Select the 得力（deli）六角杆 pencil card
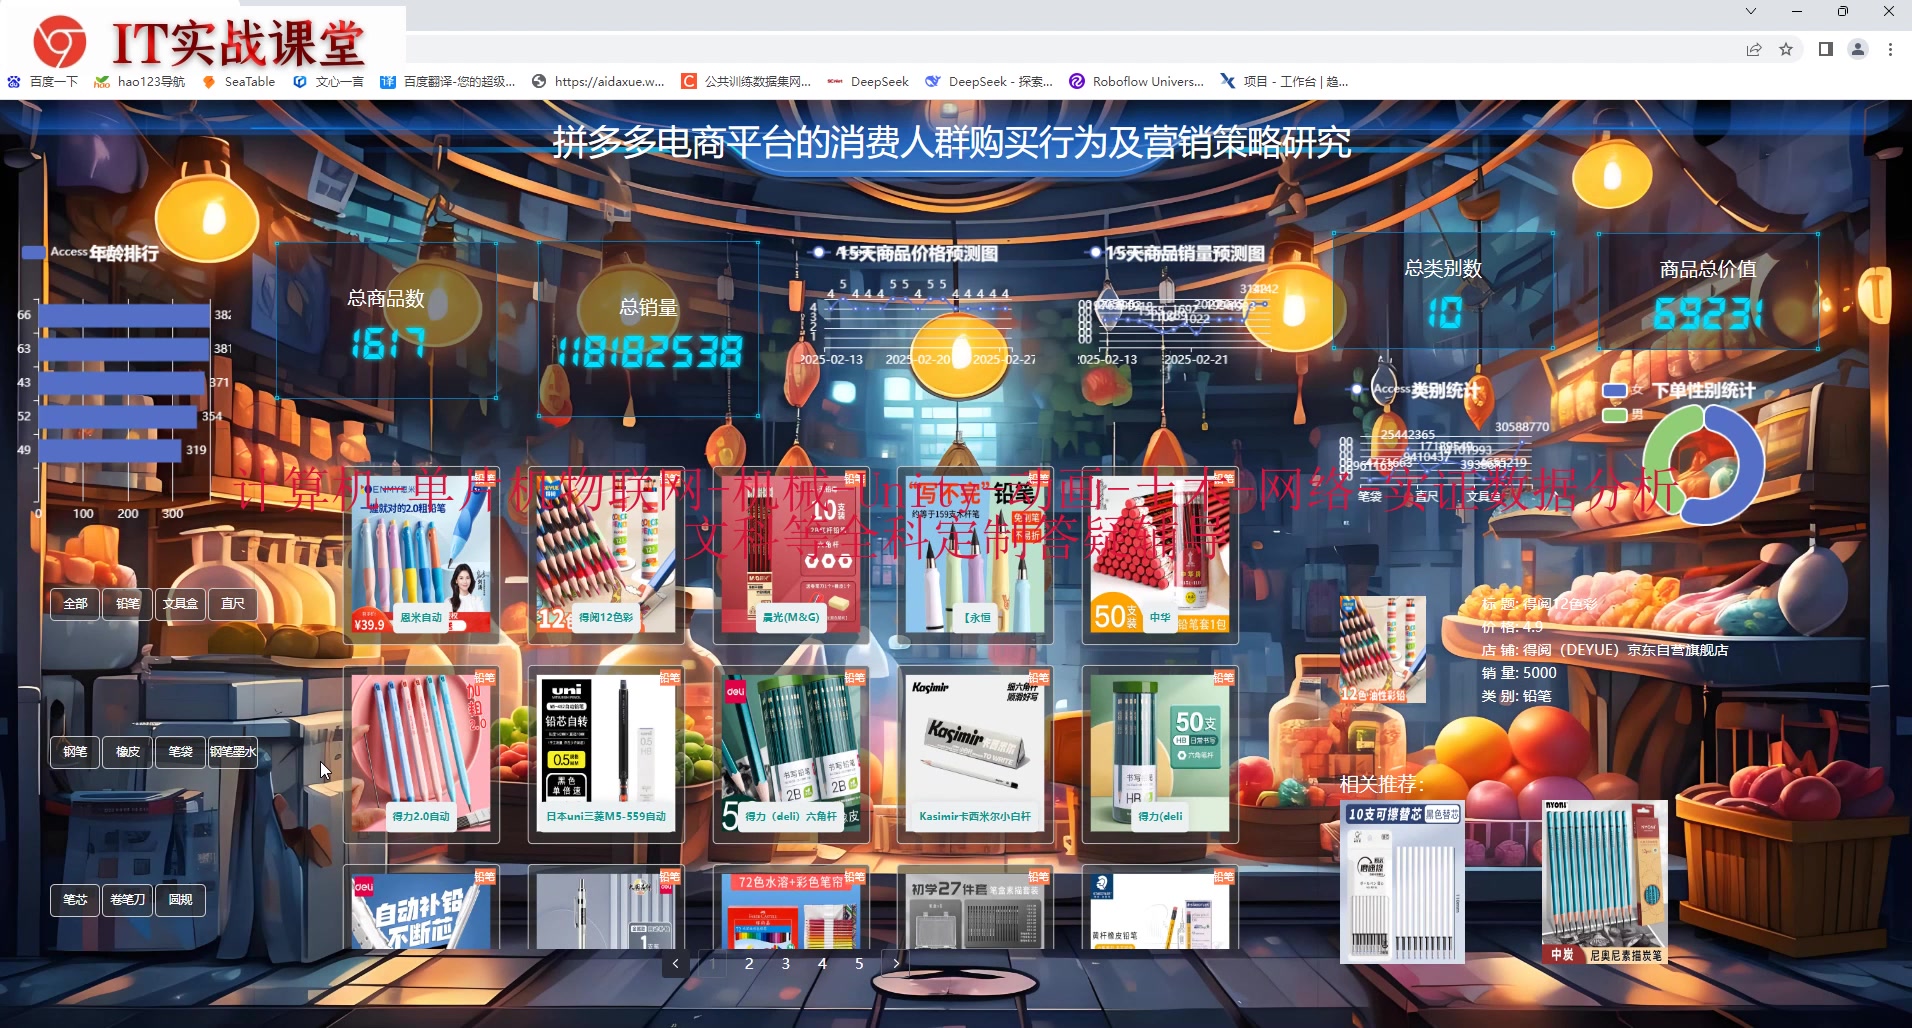Screen dimensions: 1912x1028 pos(791,754)
